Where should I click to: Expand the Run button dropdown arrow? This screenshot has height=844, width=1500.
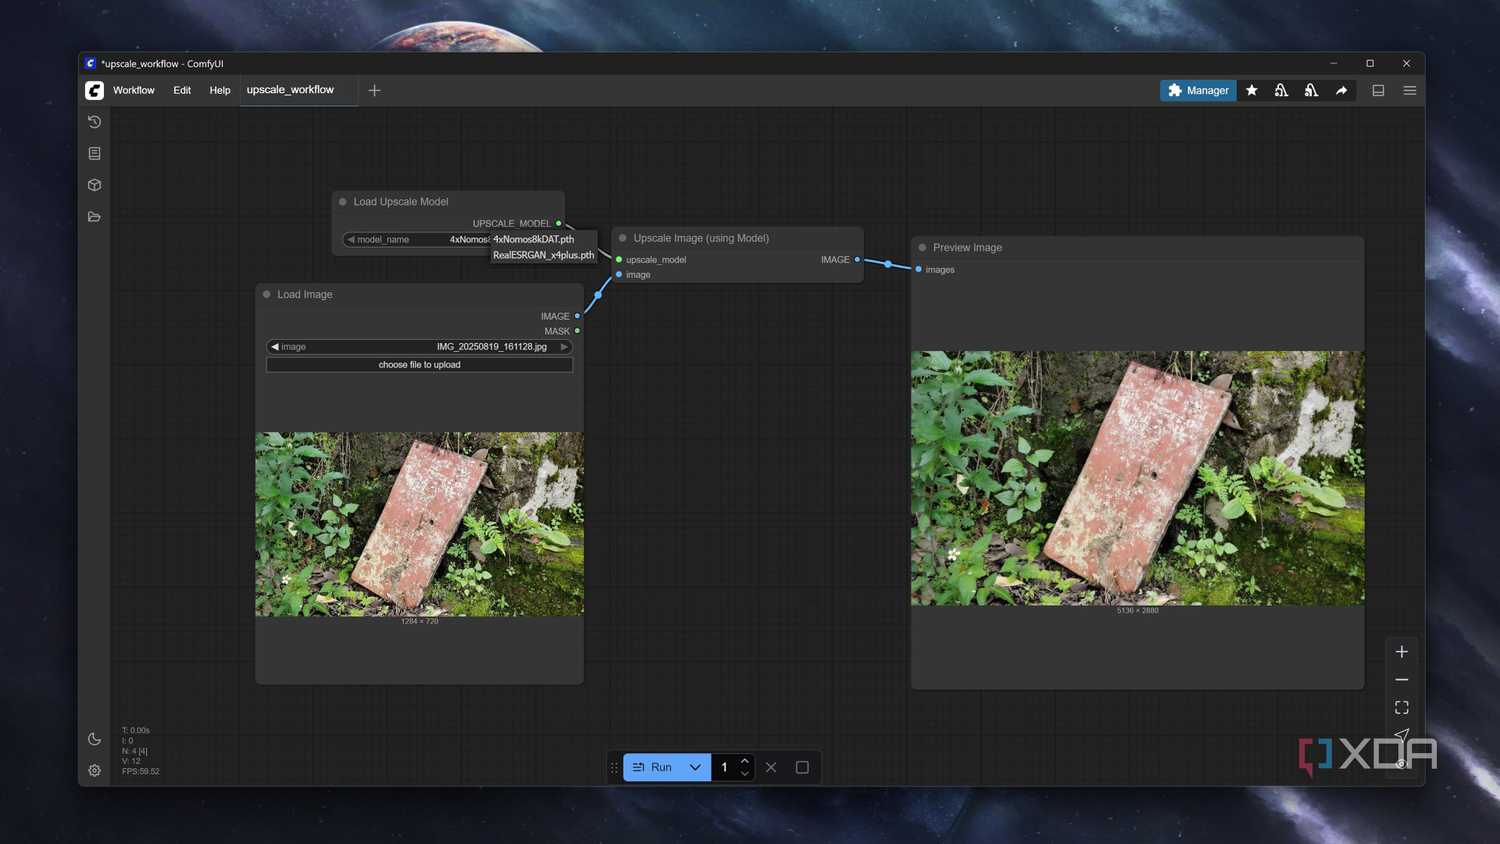[695, 767]
